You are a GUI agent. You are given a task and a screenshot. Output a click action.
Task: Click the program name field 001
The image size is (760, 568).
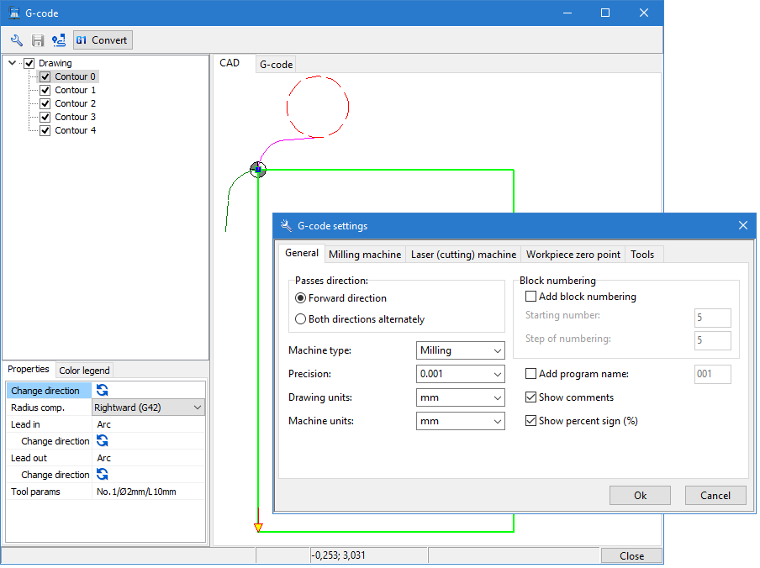(x=712, y=374)
